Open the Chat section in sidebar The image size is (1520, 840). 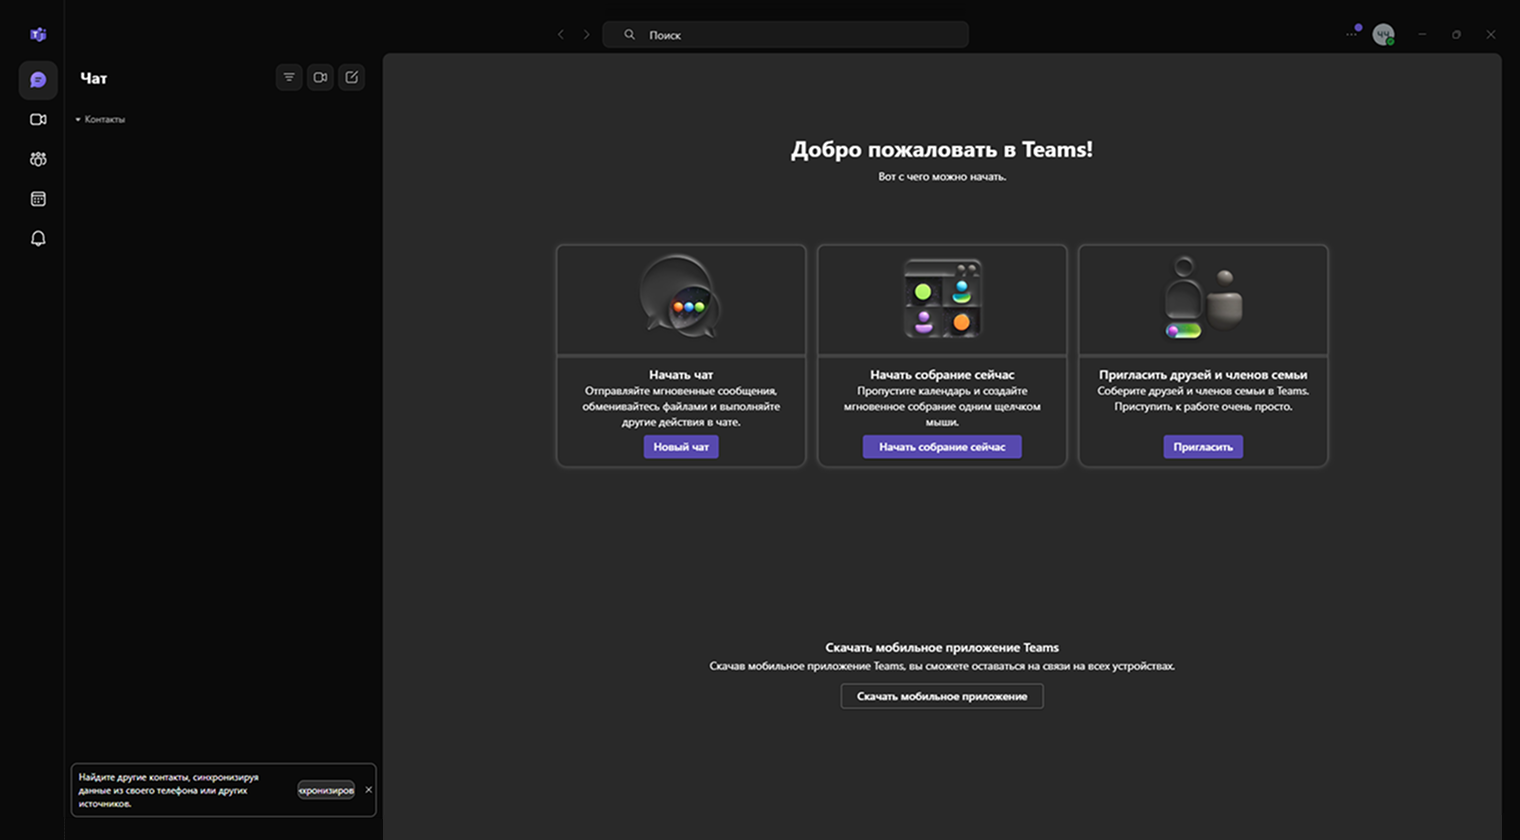click(x=38, y=80)
